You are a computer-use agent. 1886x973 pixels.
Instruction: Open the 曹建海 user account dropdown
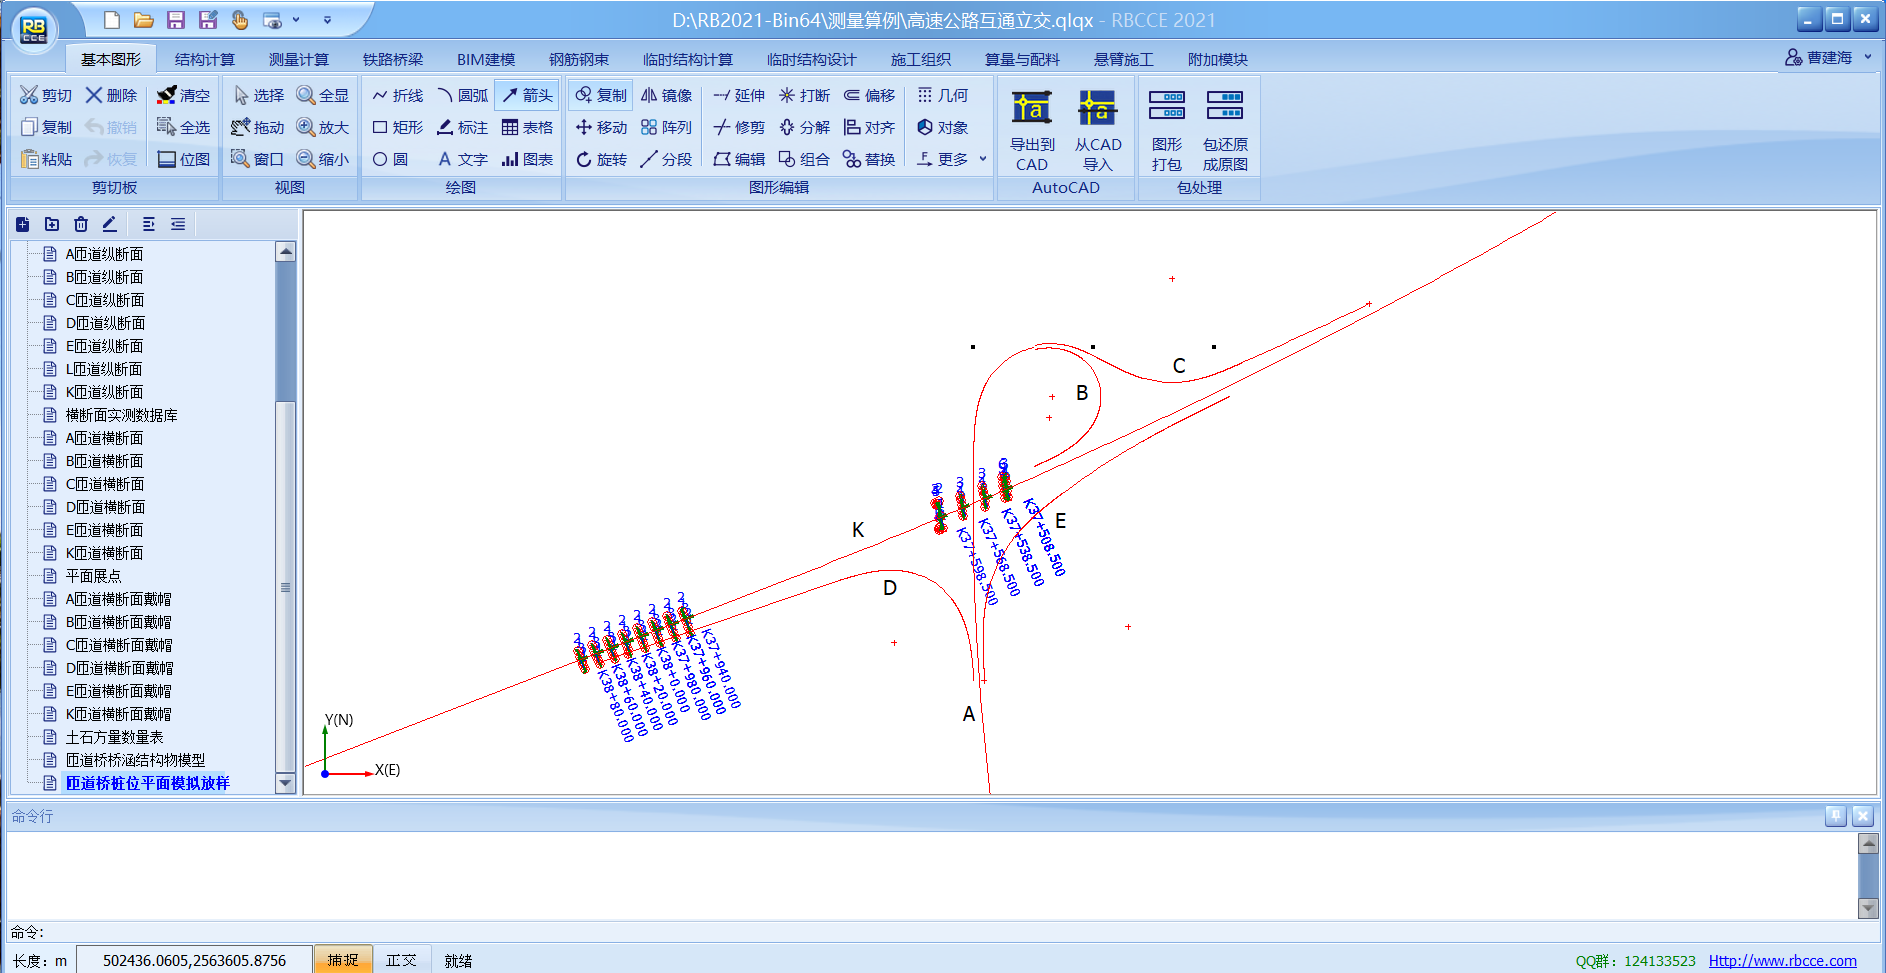click(1828, 58)
